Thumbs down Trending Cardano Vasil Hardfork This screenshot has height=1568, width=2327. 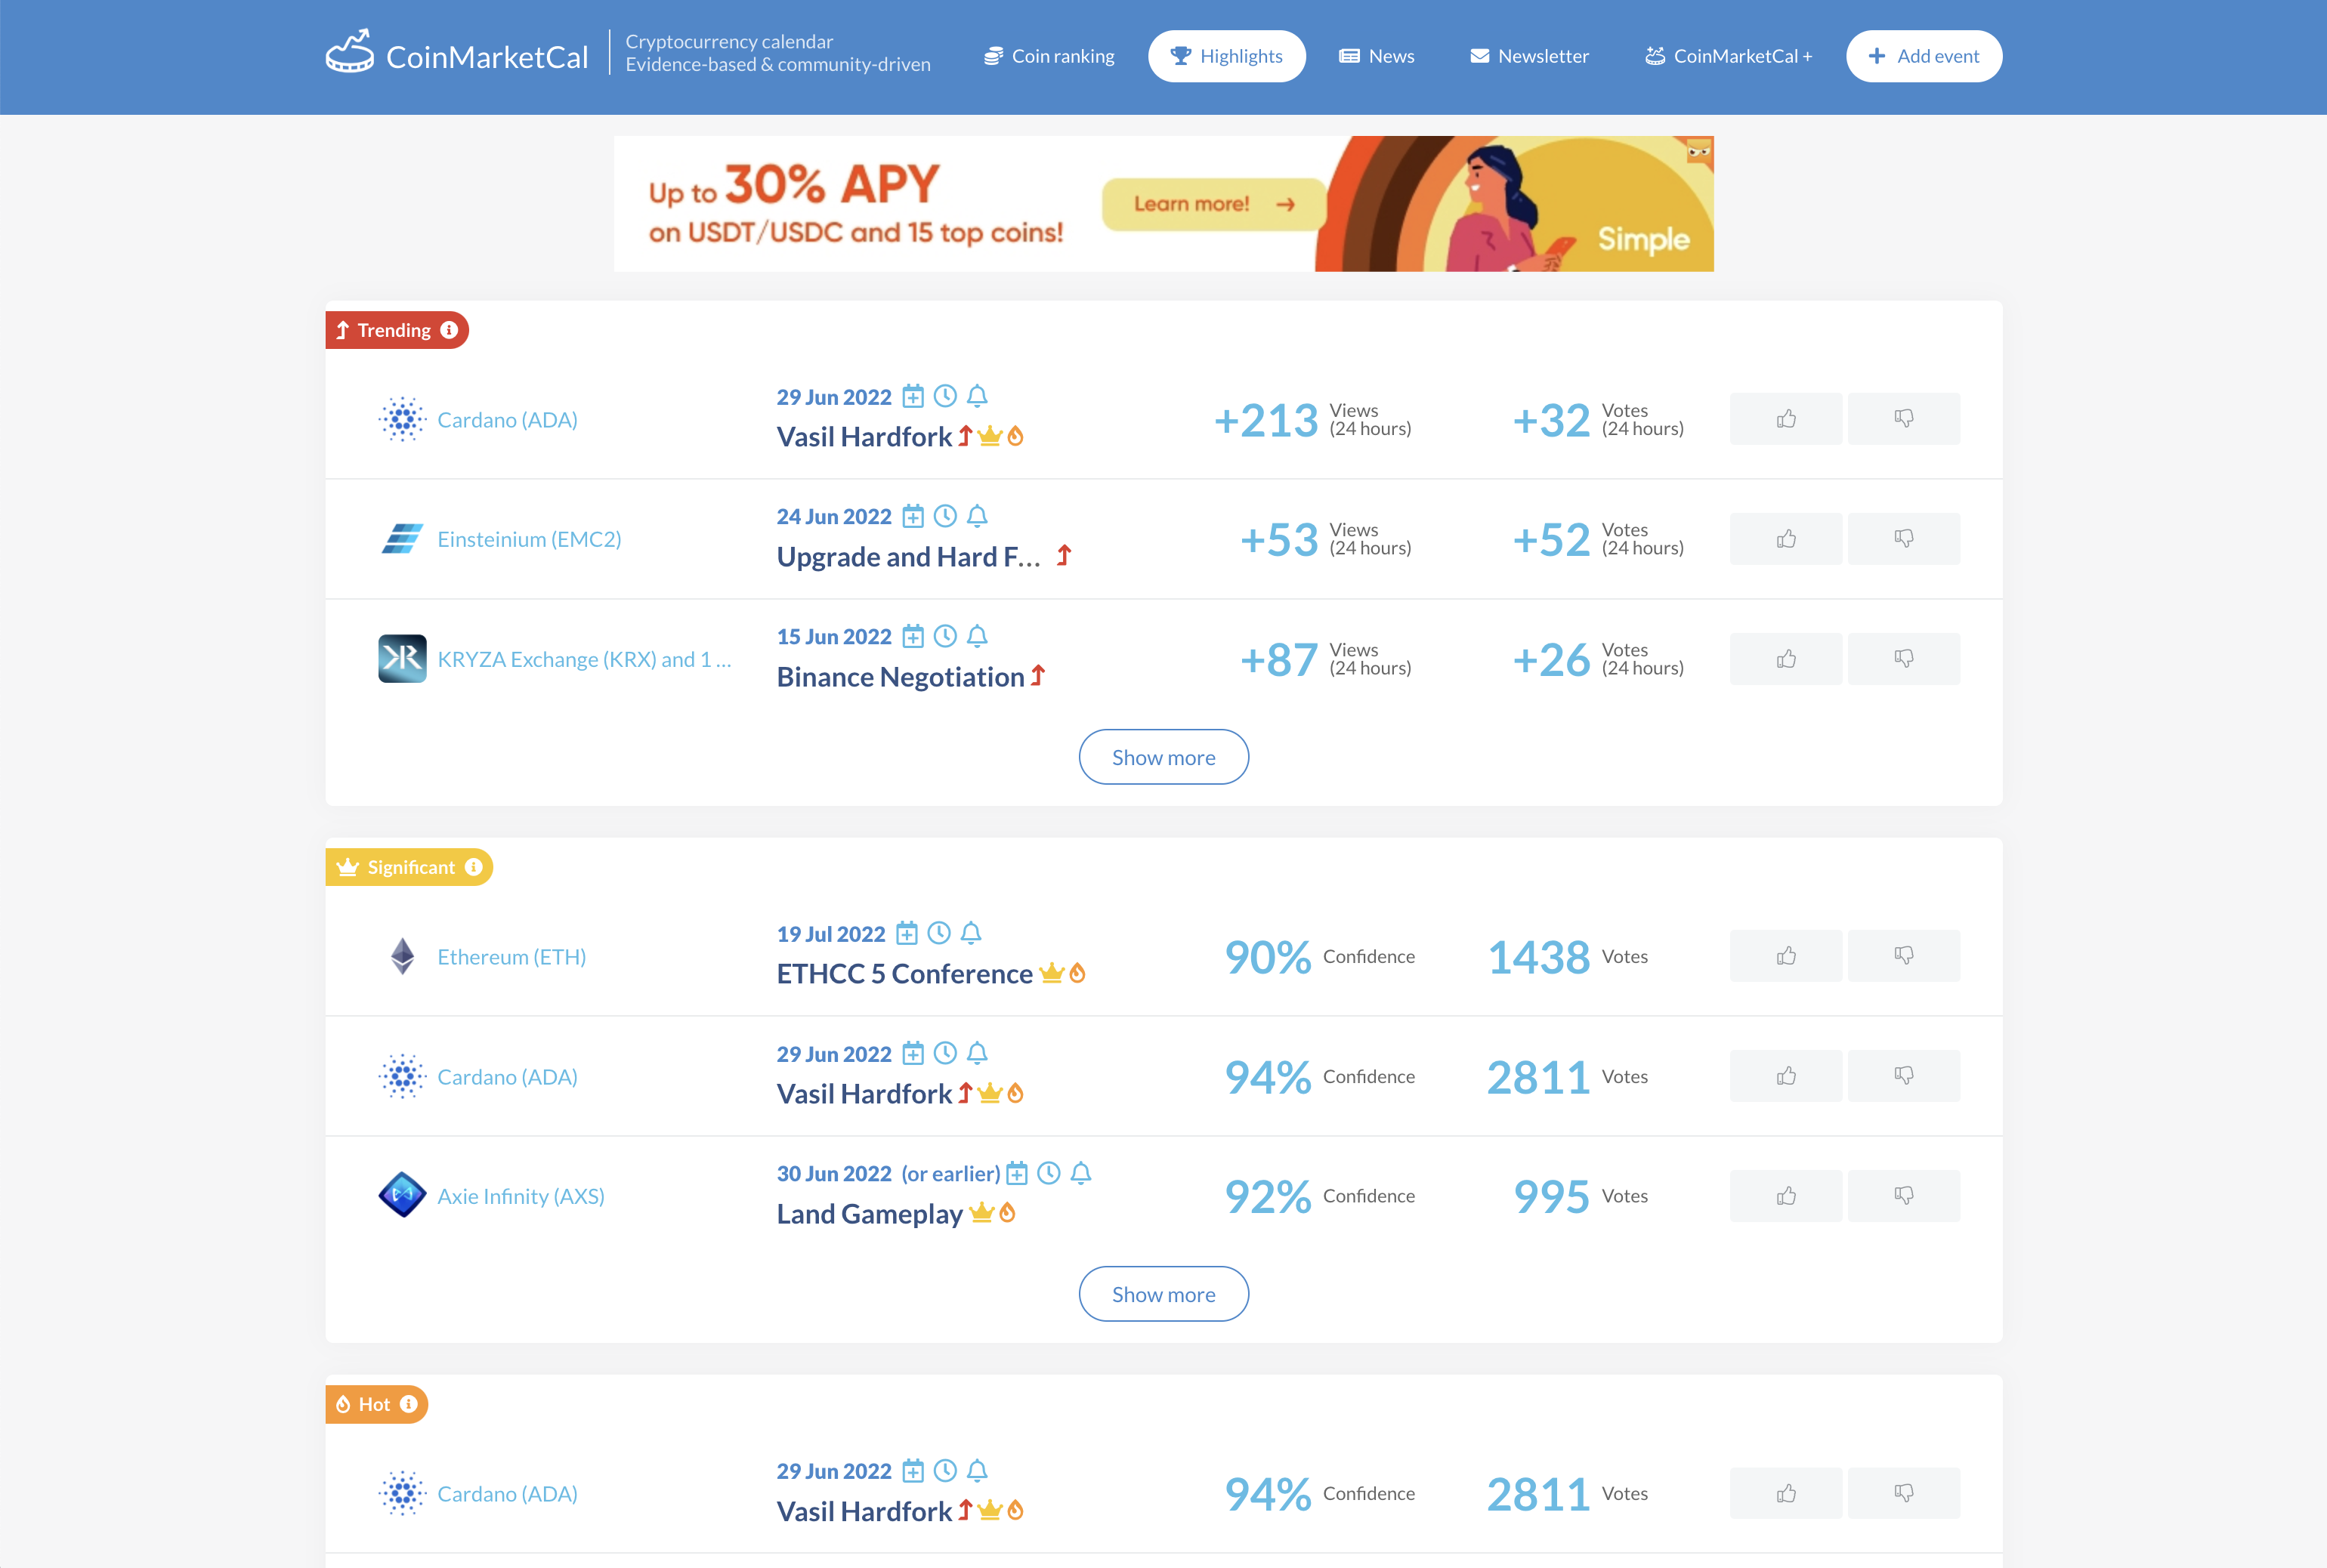point(1904,419)
